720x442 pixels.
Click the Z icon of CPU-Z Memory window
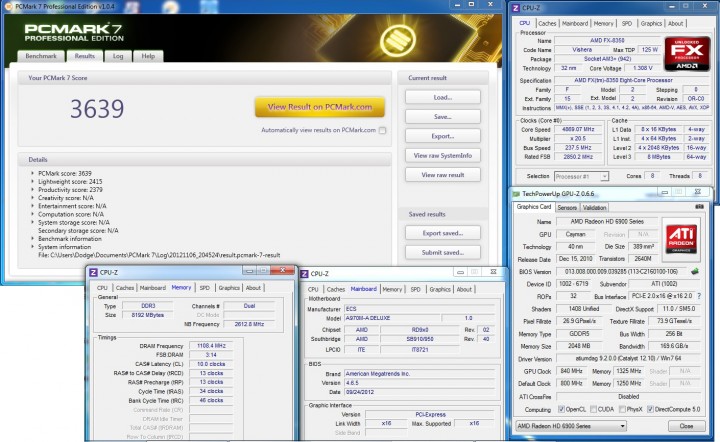click(x=93, y=272)
